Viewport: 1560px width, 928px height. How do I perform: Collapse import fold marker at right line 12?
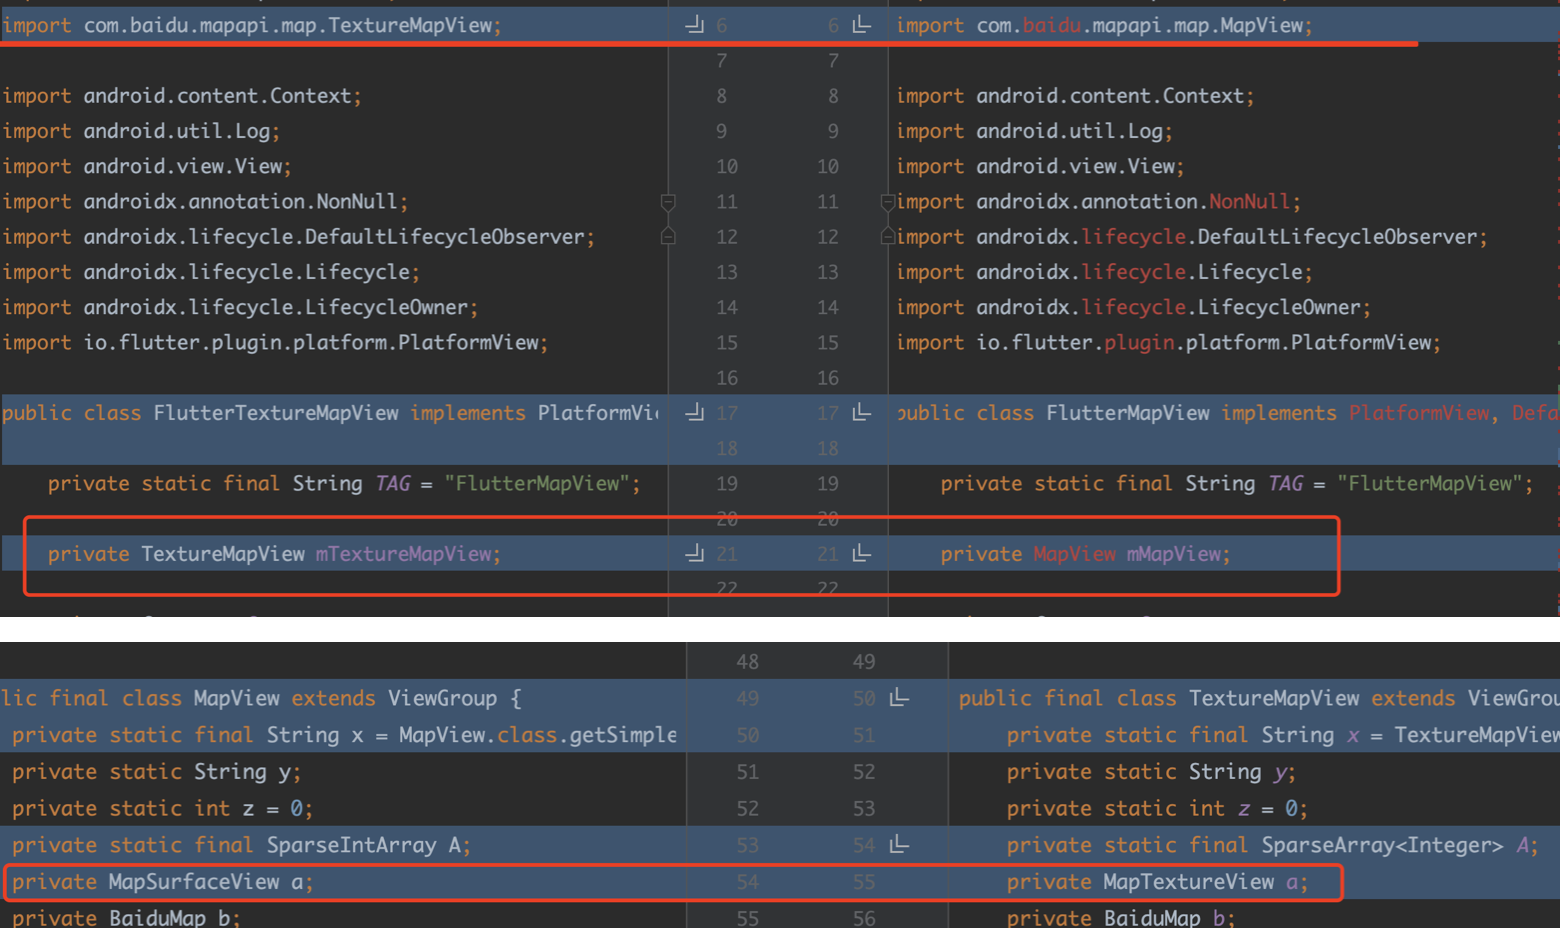(x=887, y=236)
